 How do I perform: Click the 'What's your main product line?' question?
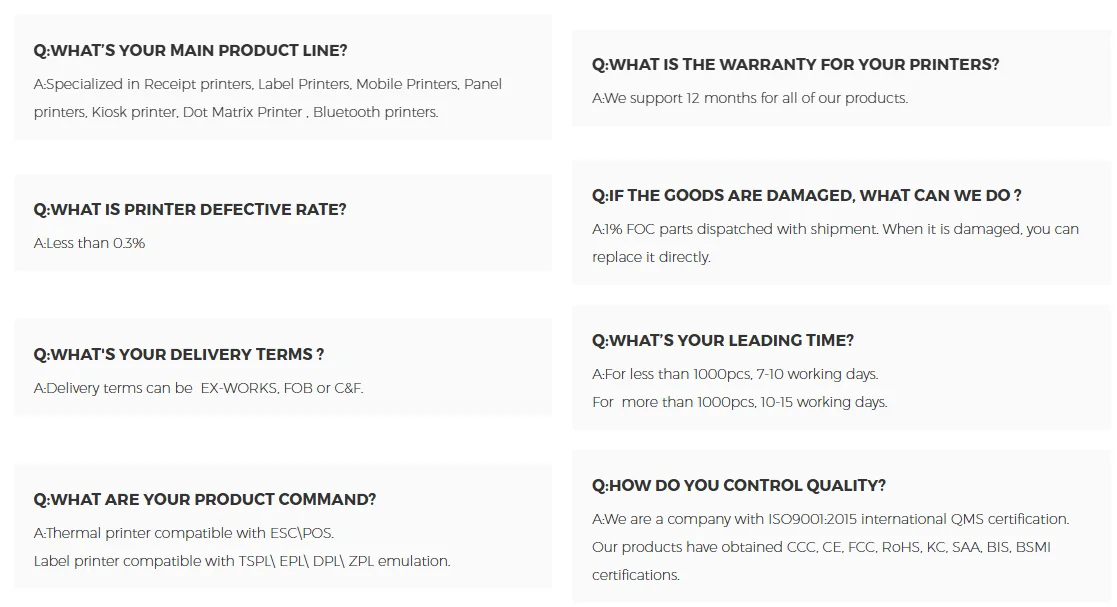(190, 51)
